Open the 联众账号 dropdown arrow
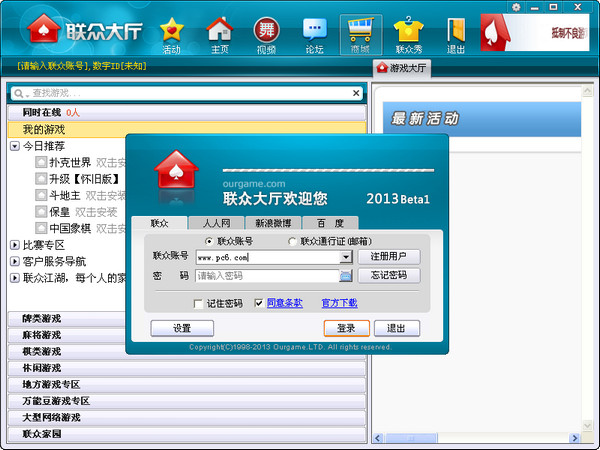Image resolution: width=600 pixels, height=450 pixels. [346, 257]
